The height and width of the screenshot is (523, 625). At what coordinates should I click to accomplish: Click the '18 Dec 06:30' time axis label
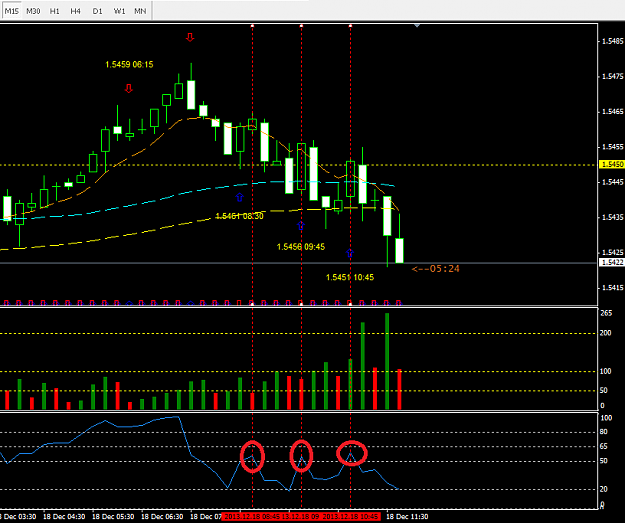(x=162, y=517)
